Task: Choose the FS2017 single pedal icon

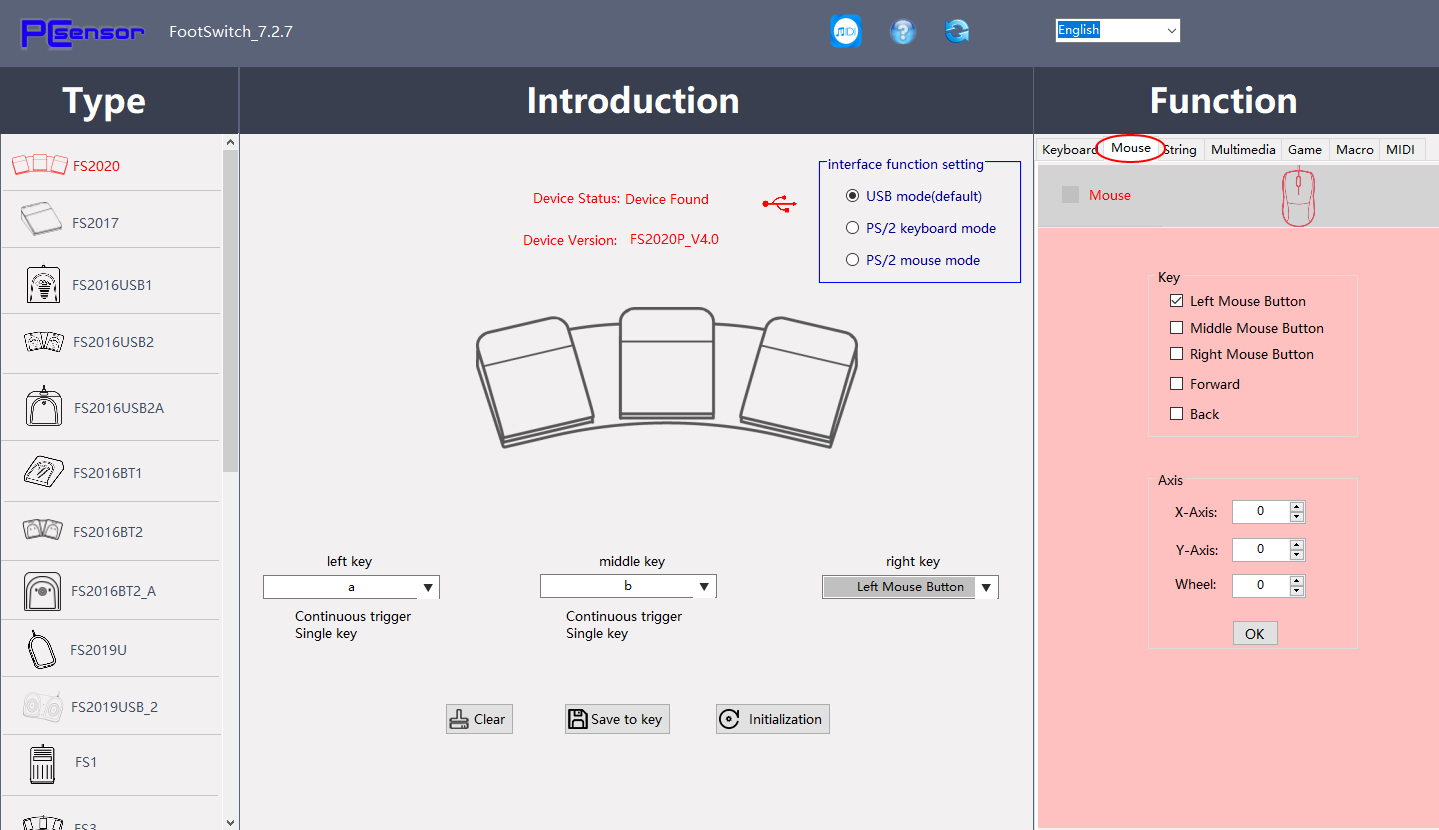Action: [40, 220]
